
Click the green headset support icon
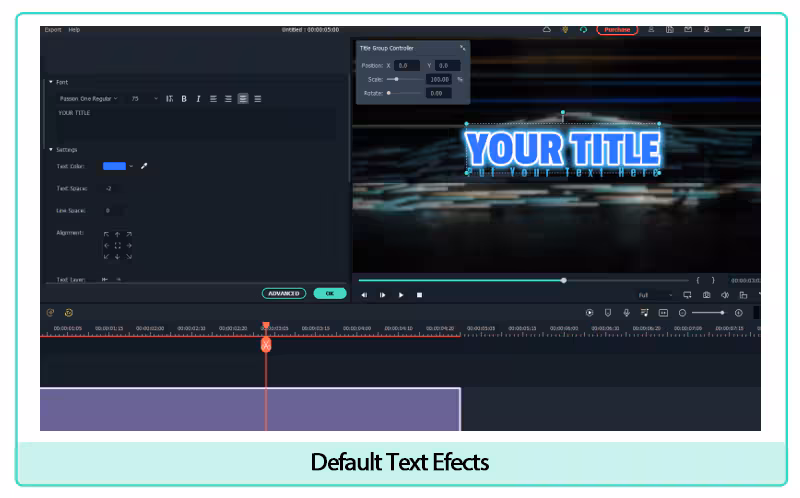pos(583,30)
